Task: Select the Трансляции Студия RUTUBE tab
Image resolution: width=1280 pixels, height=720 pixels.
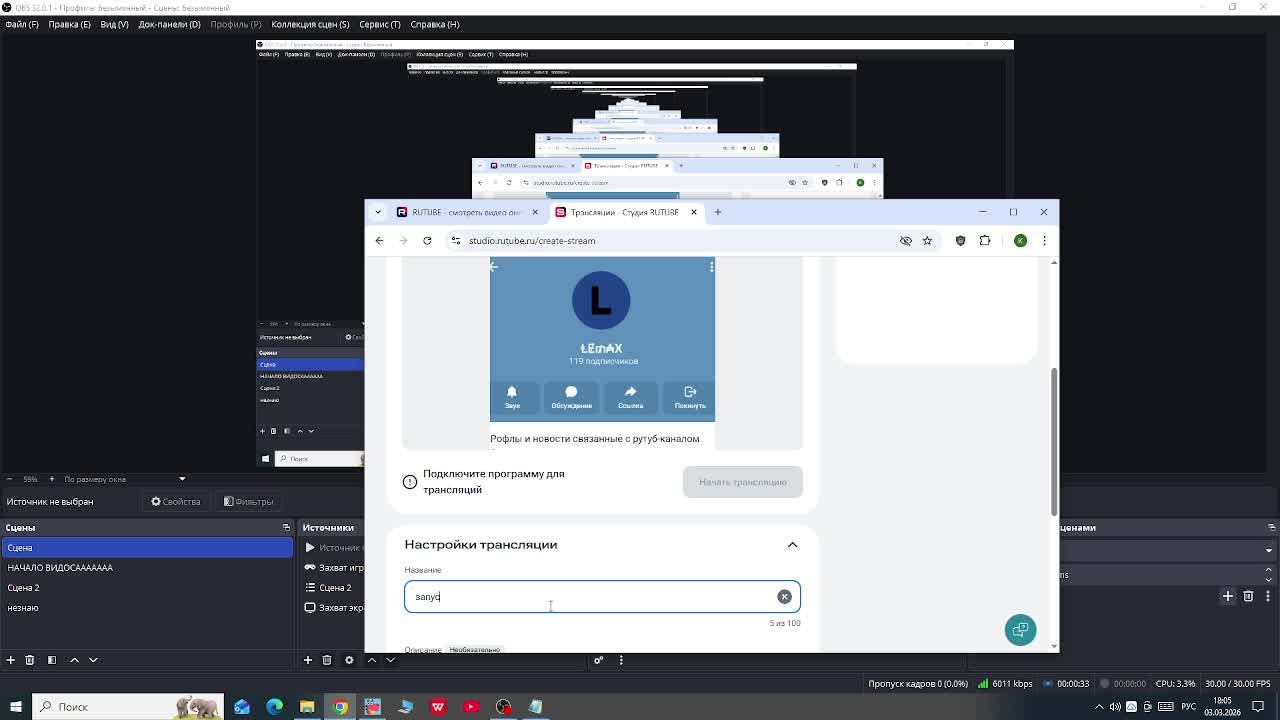Action: click(x=625, y=212)
